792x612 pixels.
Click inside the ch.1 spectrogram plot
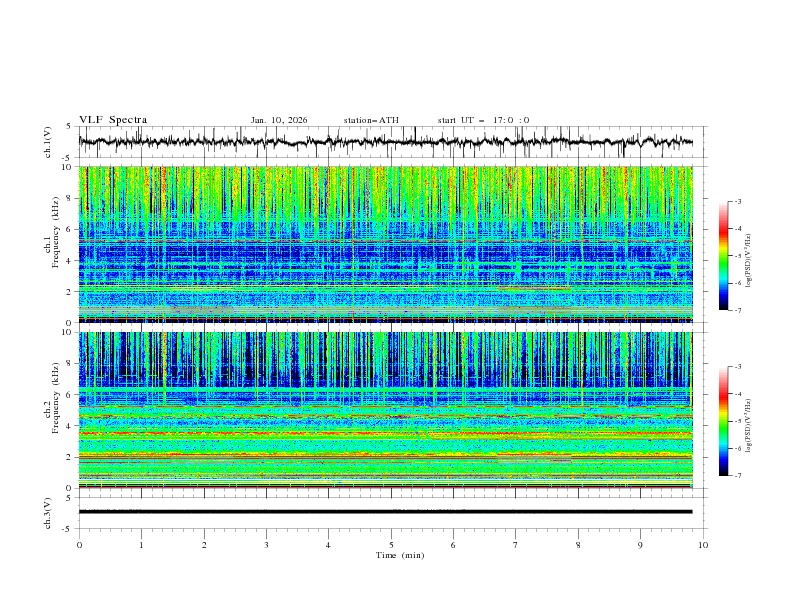[x=390, y=244]
